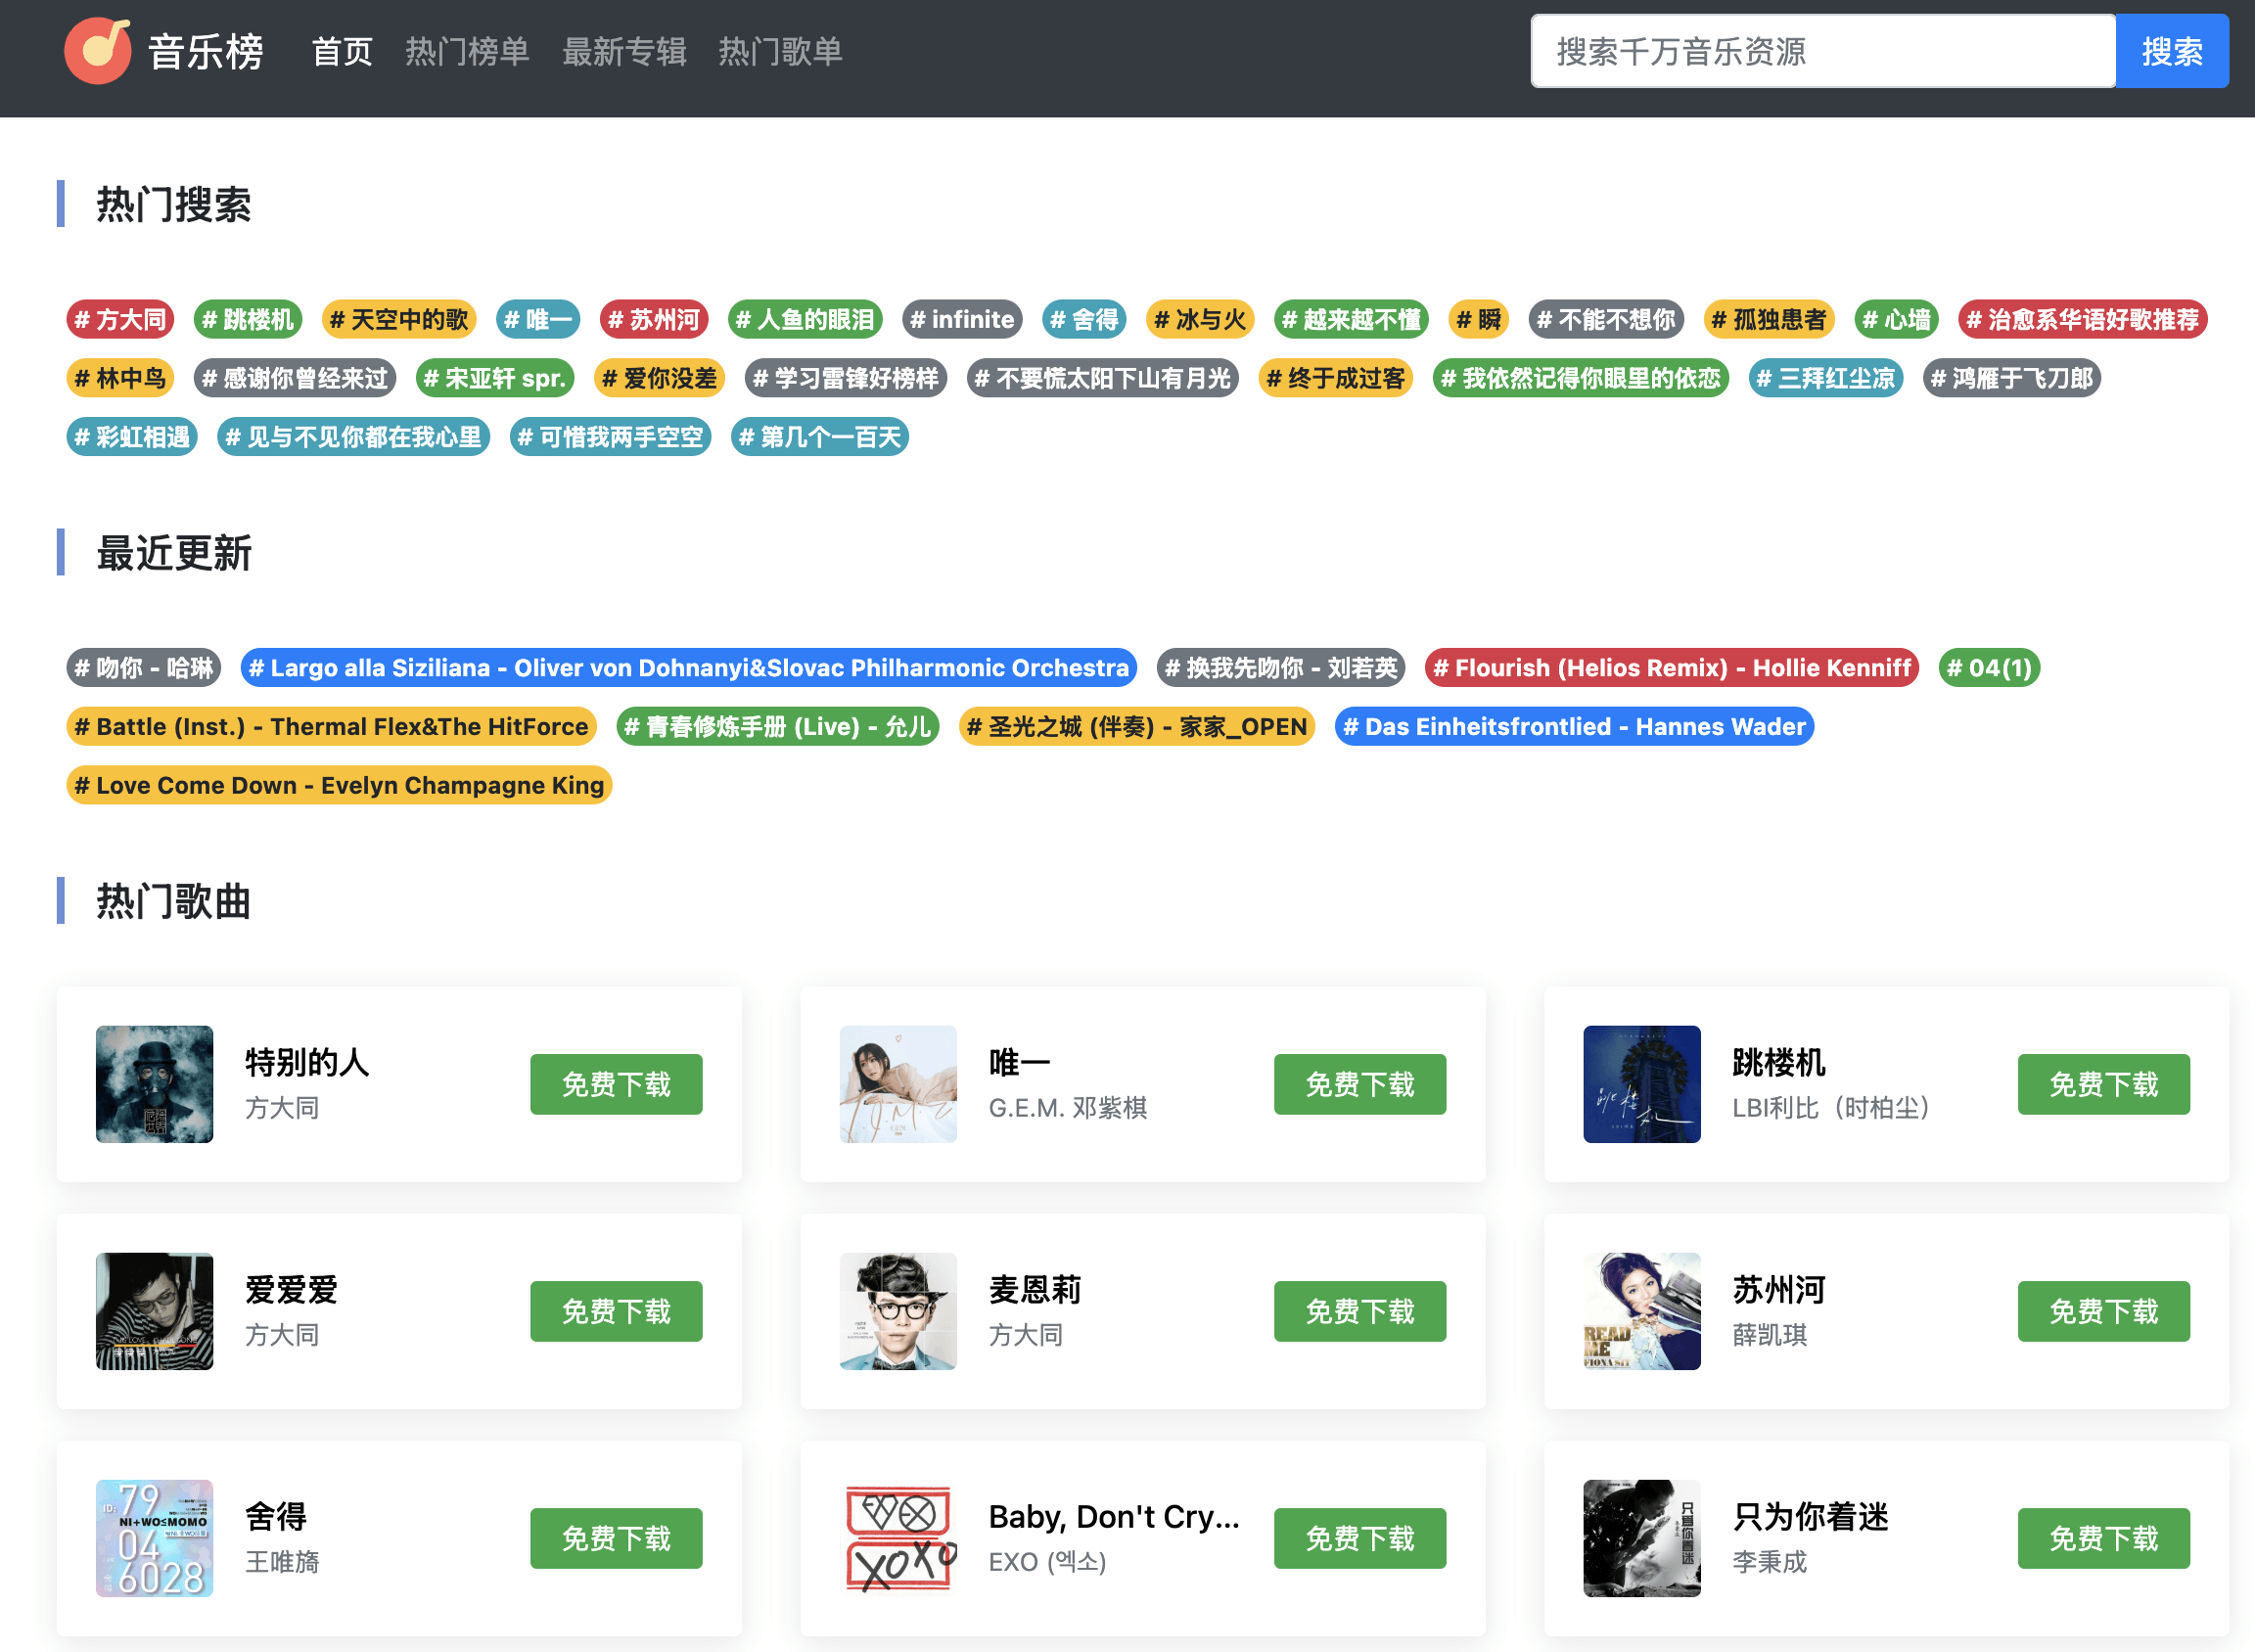
Task: Focus the 搜索千万音乐资源 search field
Action: click(1823, 51)
